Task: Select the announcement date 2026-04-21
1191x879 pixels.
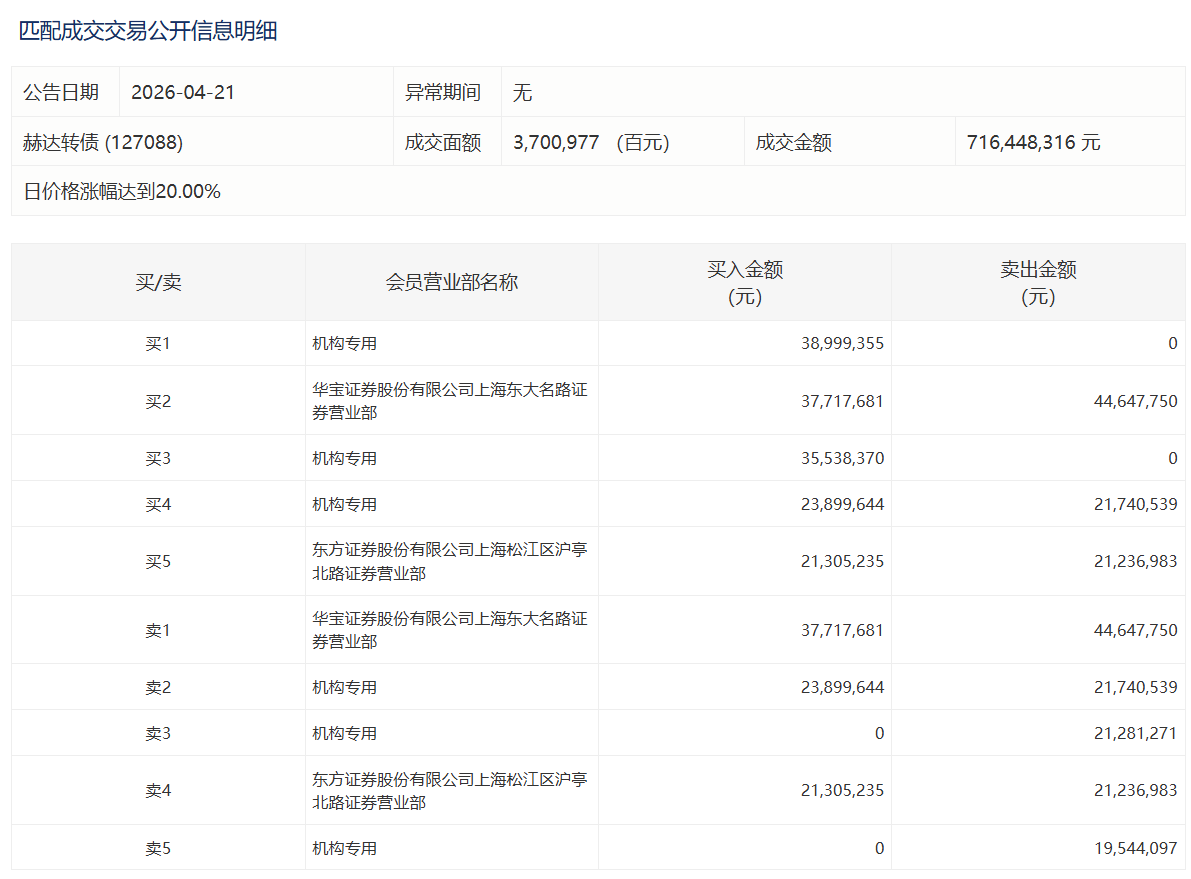Action: pyautogui.click(x=183, y=92)
